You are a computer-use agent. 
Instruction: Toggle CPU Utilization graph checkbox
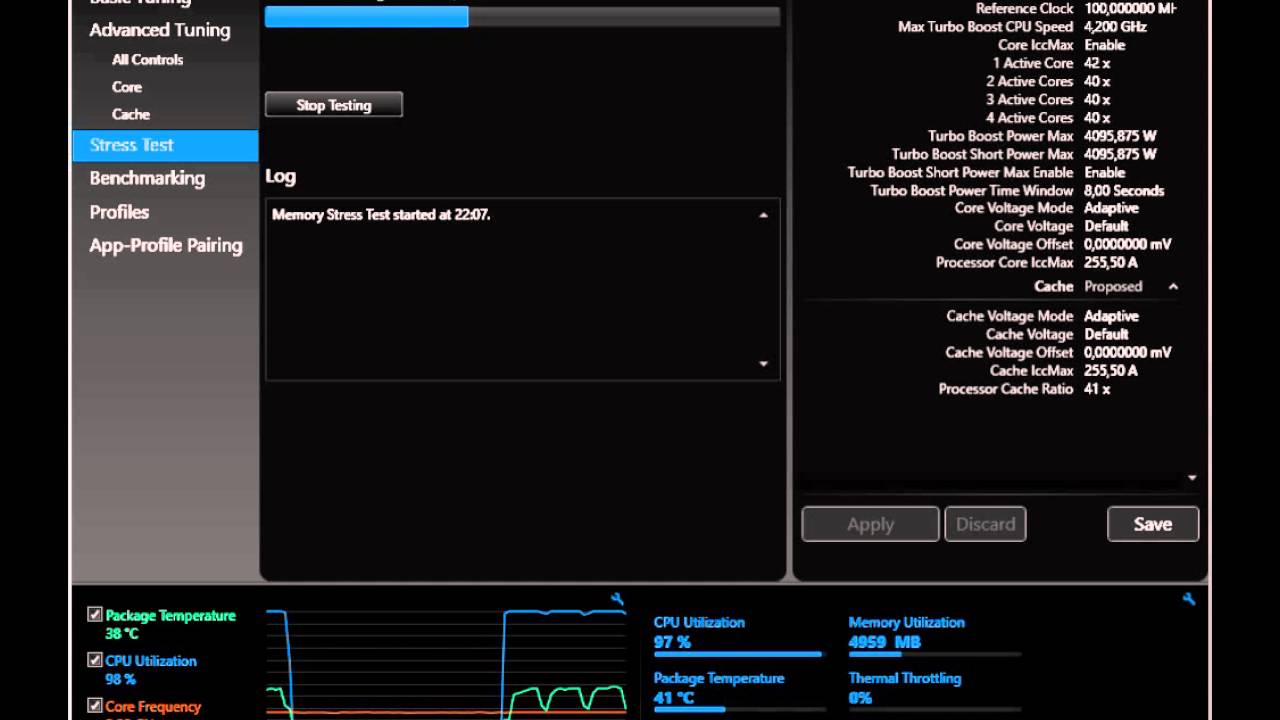95,660
